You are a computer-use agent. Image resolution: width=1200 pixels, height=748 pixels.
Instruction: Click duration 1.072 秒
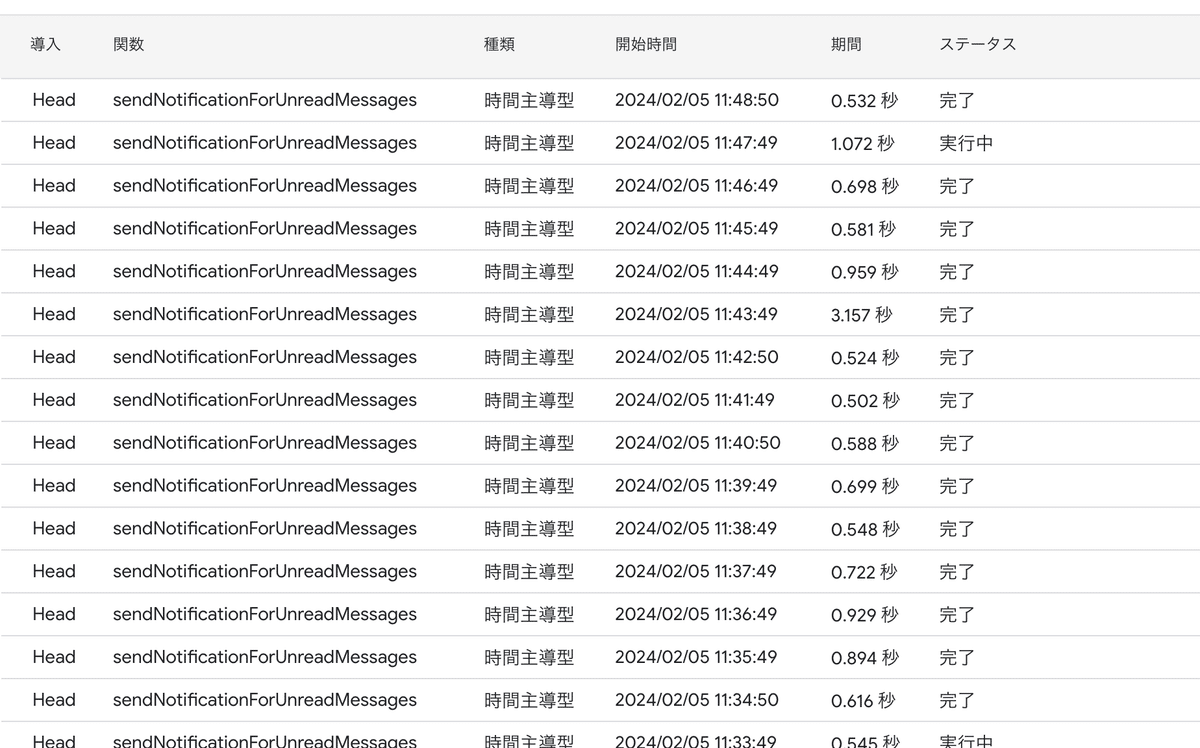click(x=863, y=143)
